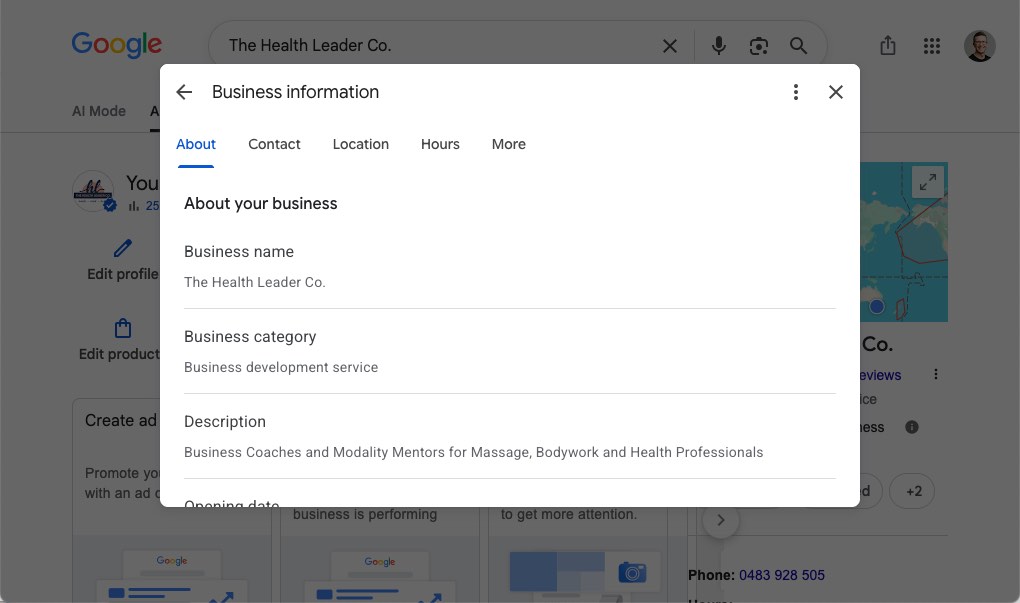Viewport: 1020px width, 603px height.
Task: Click the Edit profile pencil icon
Action: (x=123, y=248)
